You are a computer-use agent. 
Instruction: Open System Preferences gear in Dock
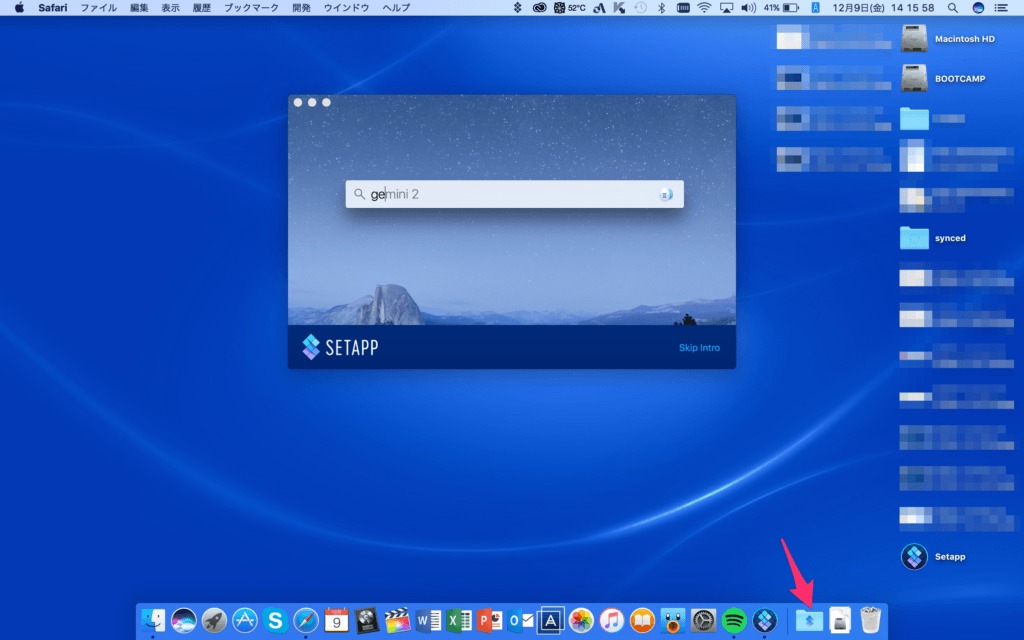(x=703, y=620)
